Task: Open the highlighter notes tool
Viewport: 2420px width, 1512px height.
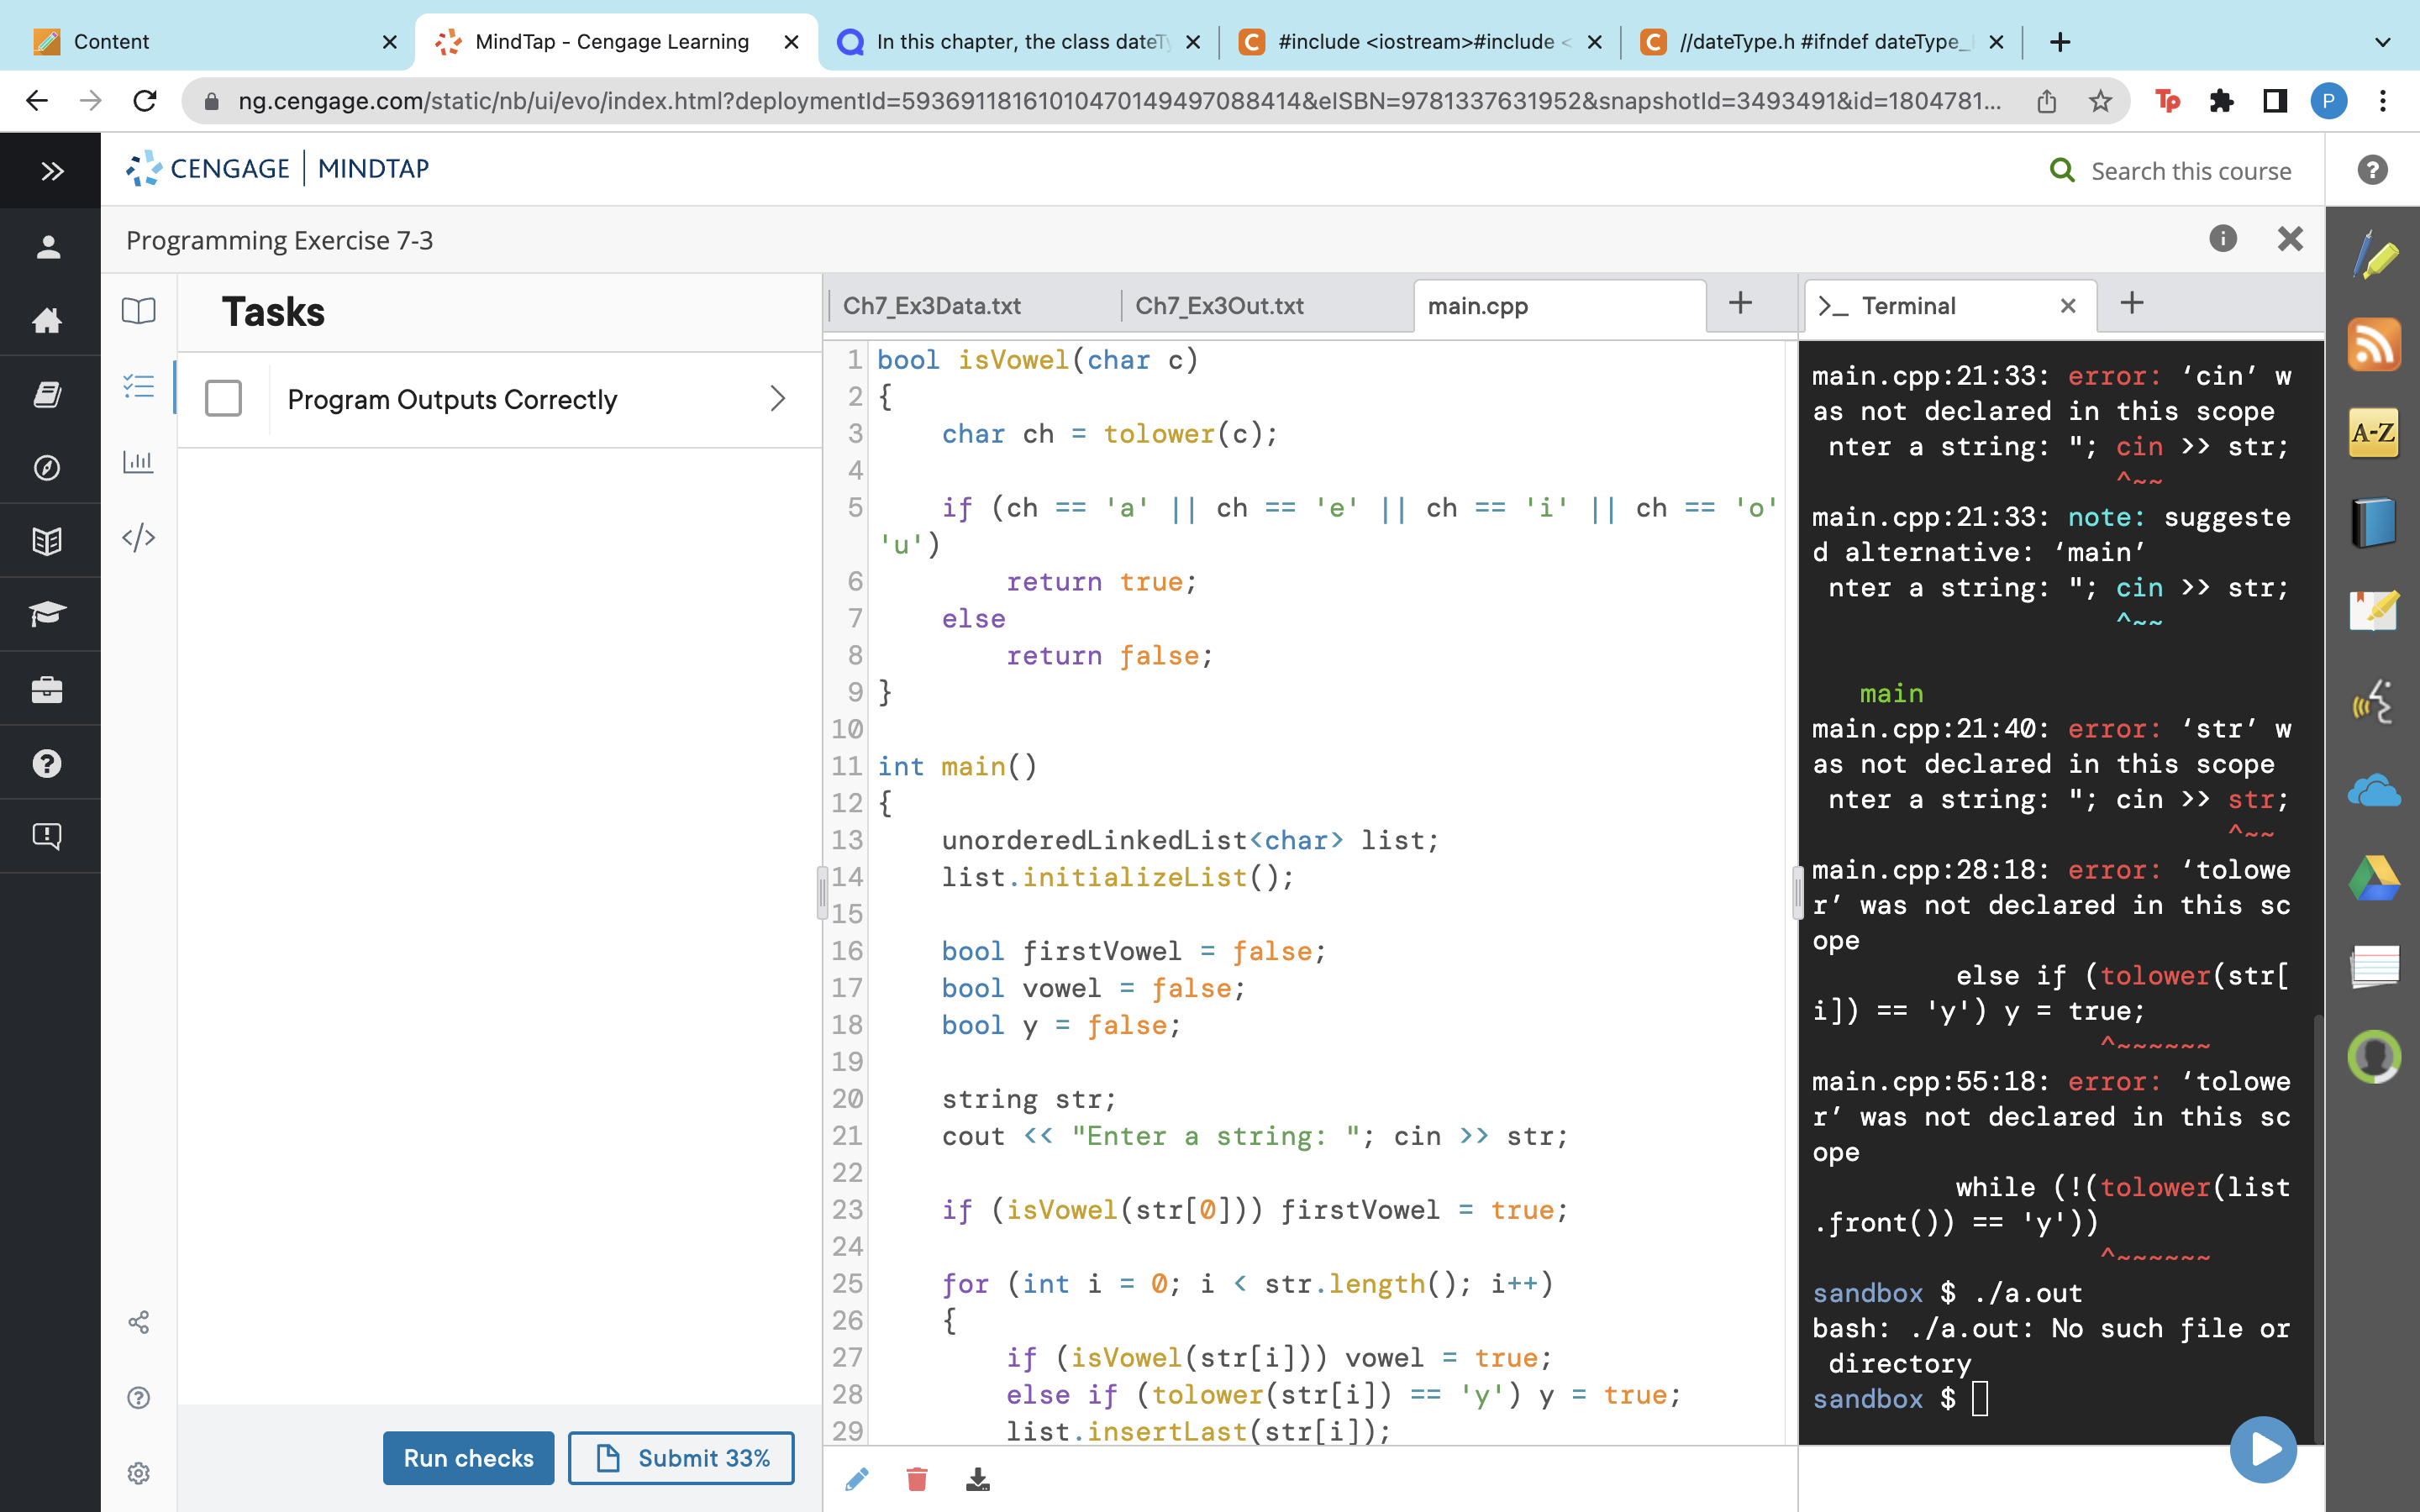Action: pos(2374,611)
